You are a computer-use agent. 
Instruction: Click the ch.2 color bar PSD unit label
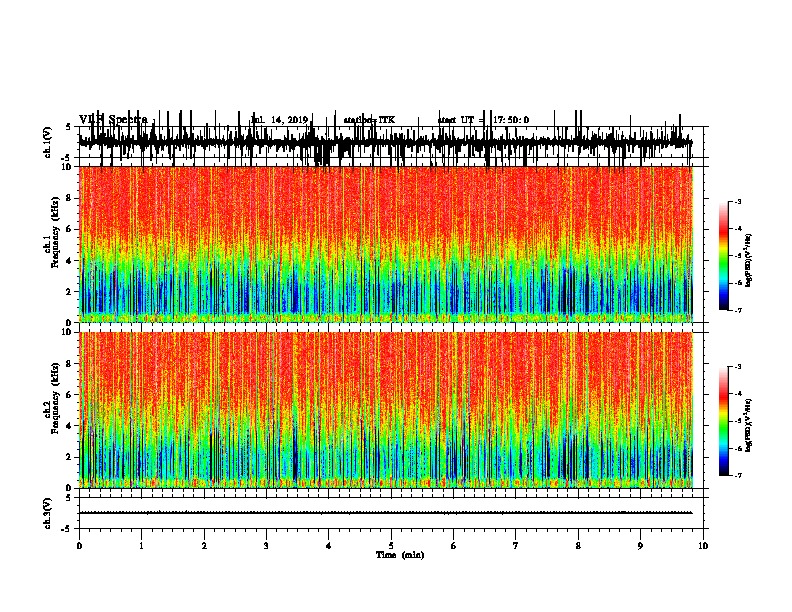point(749,425)
